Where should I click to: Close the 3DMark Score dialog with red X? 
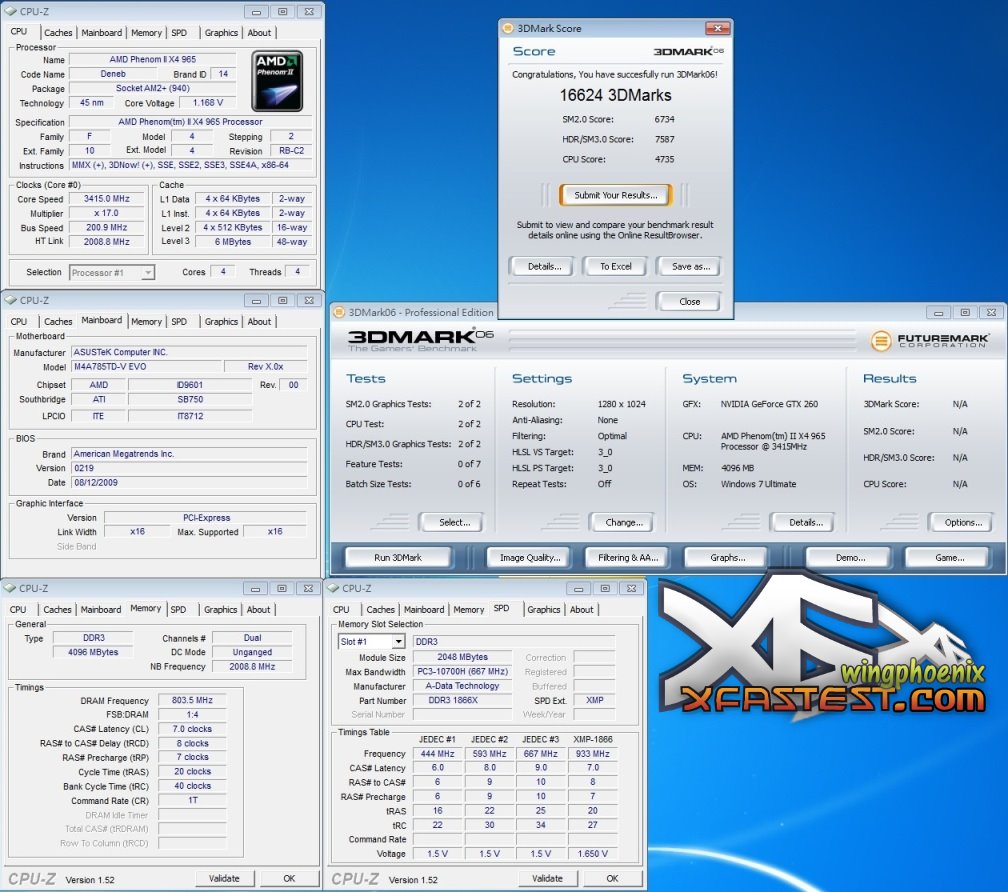pos(716,28)
